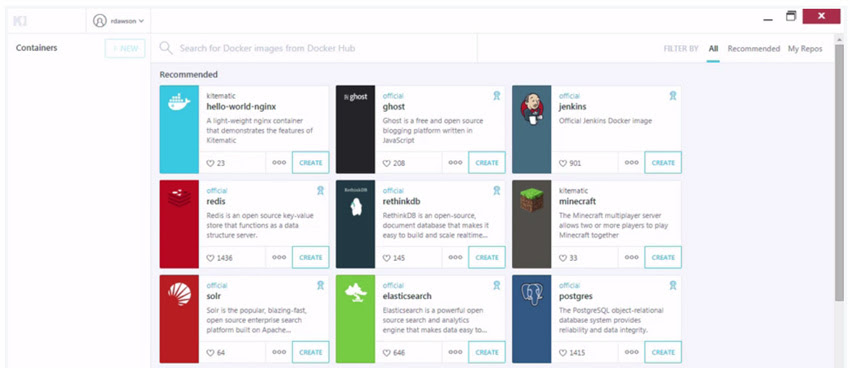The image size is (850, 368).
Task: Click the official badge icon on ghost
Action: 496,96
